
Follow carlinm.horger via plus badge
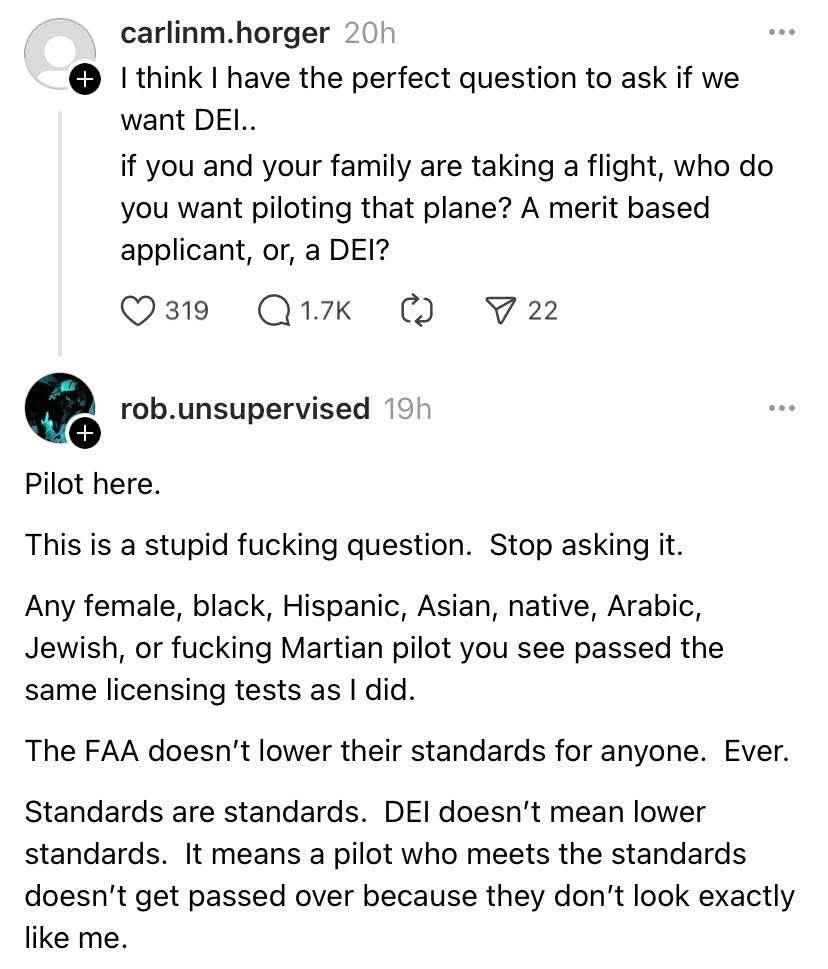[x=84, y=79]
